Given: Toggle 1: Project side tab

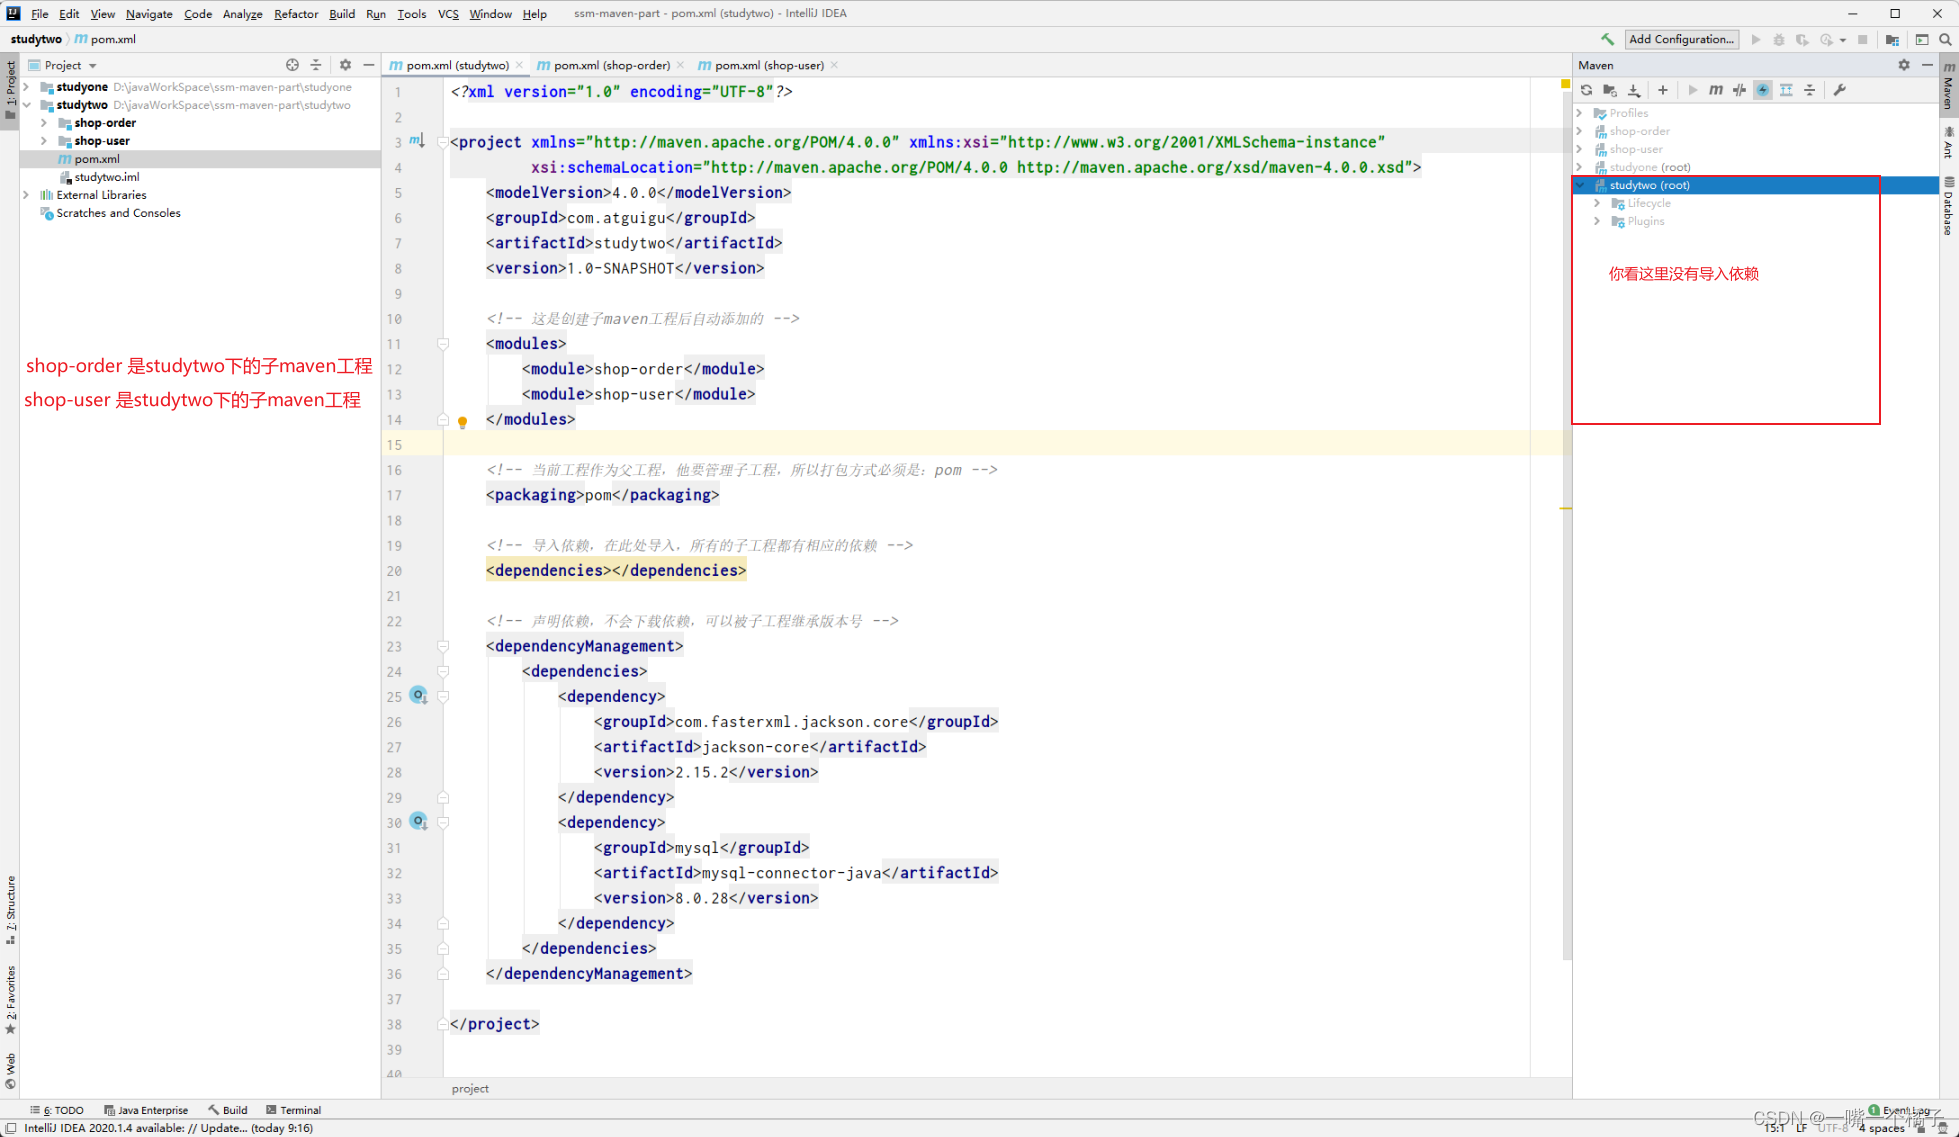Looking at the screenshot, I should (10, 89).
